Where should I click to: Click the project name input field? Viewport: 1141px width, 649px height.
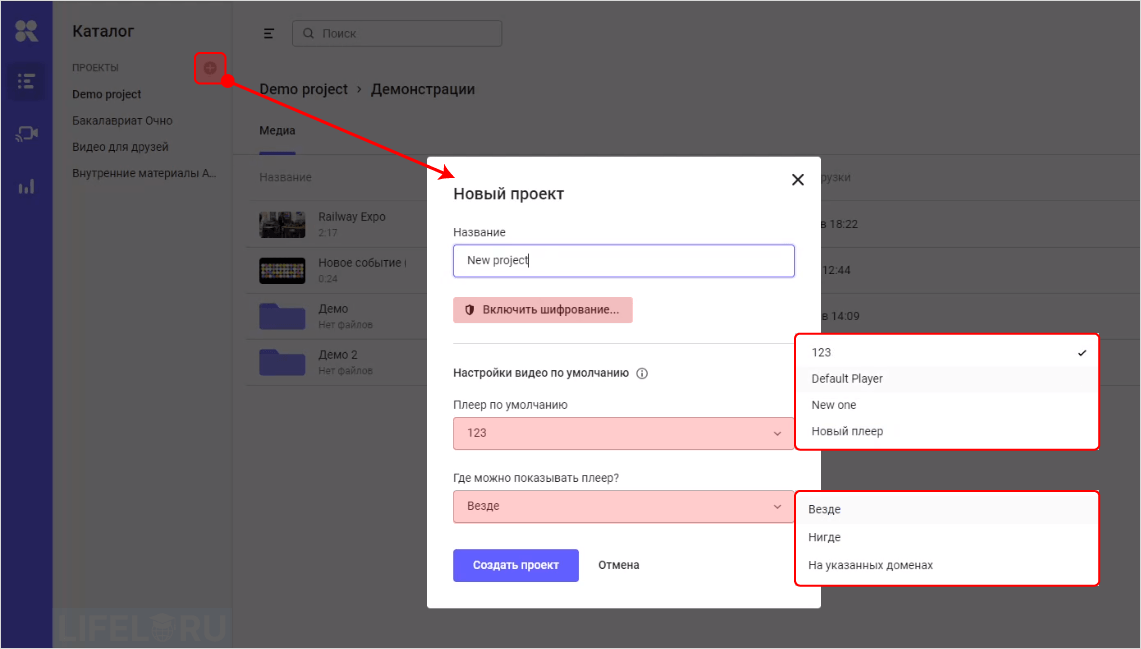(x=624, y=261)
